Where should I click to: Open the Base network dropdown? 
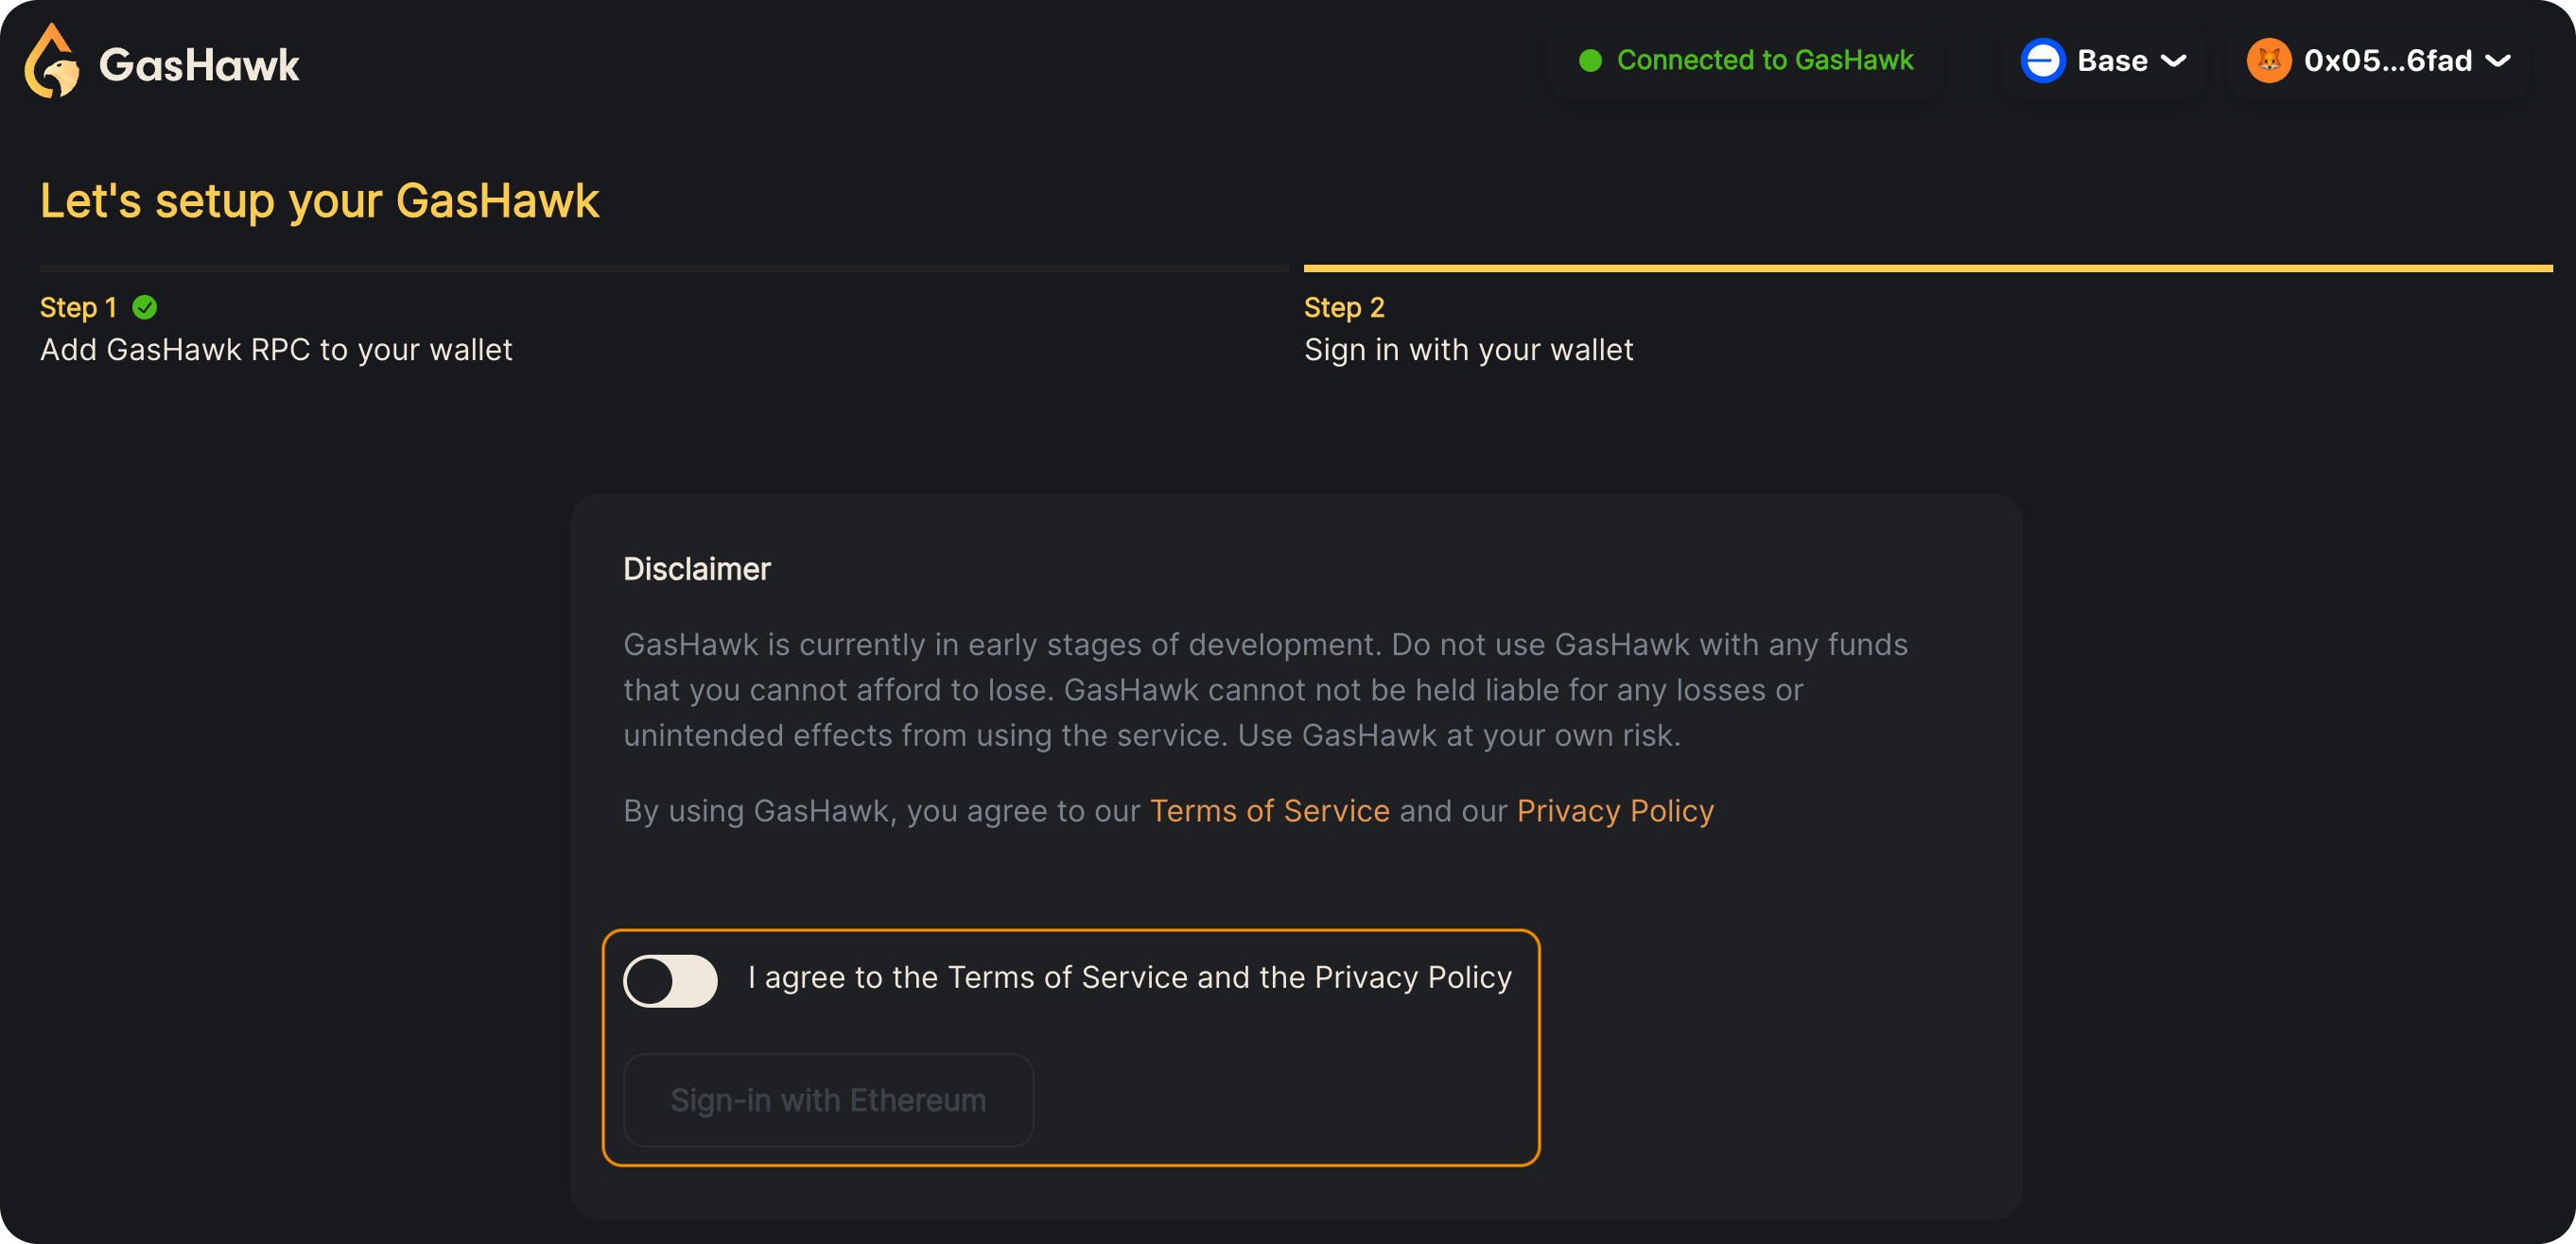click(2103, 61)
